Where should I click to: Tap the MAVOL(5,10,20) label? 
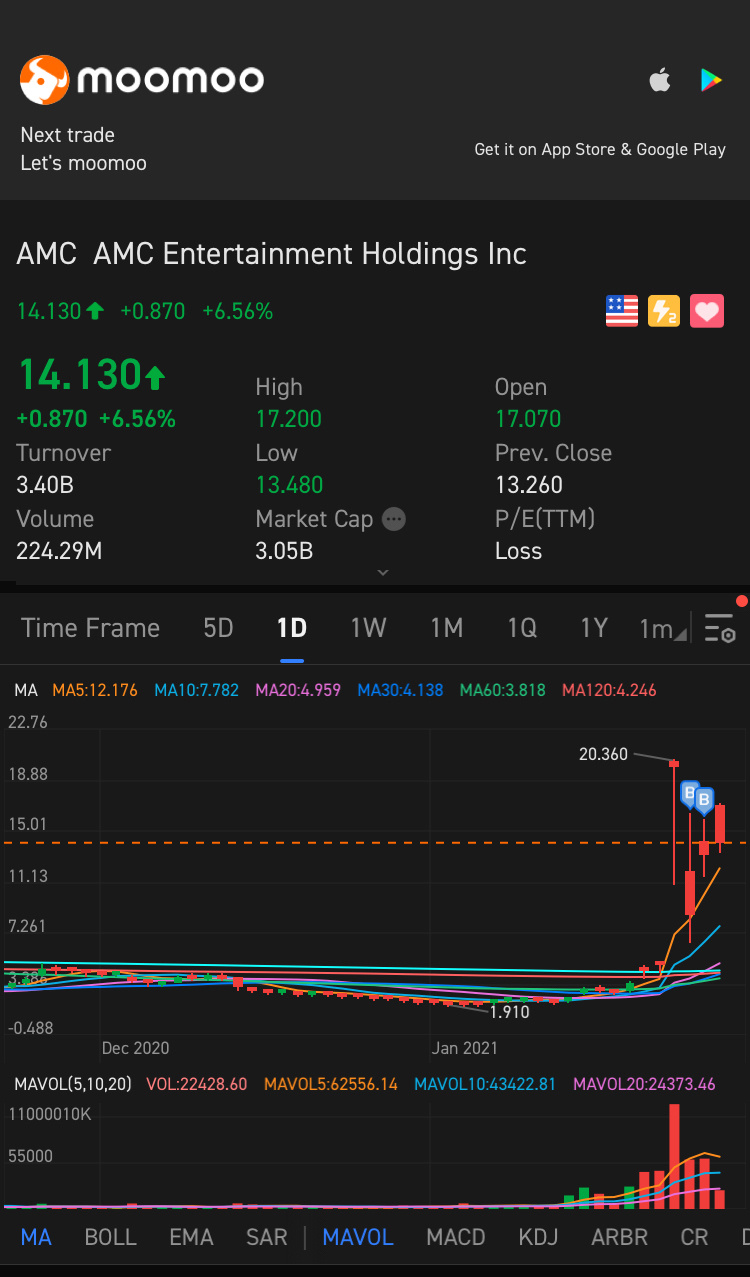71,1084
